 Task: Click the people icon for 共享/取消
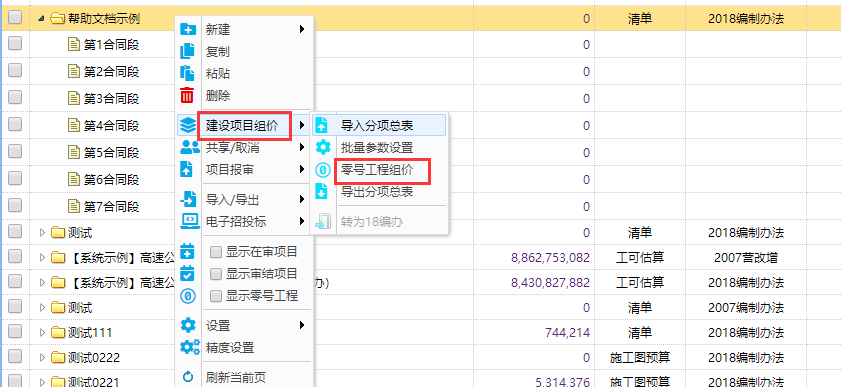point(190,147)
